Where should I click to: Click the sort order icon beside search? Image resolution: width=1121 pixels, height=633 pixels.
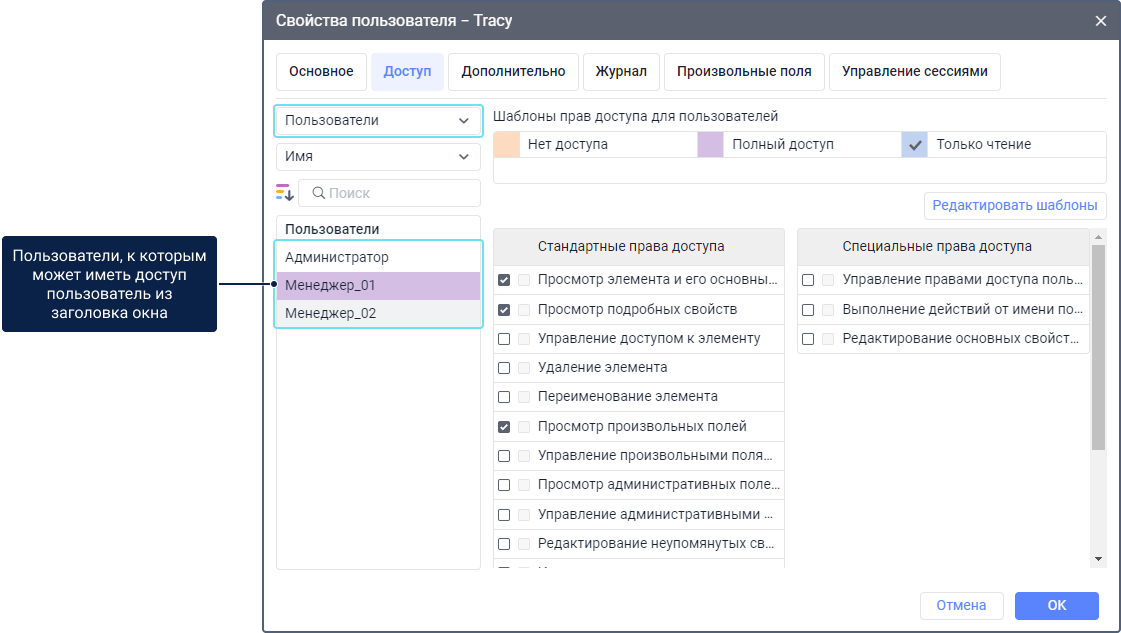285,193
